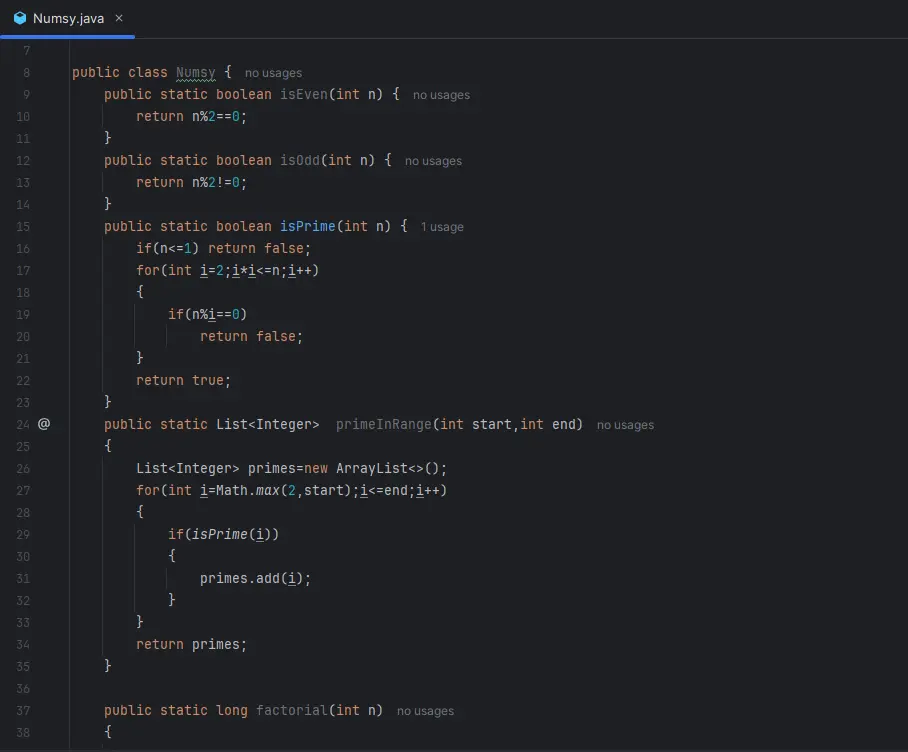Click the "return primes;" statement

pos(191,644)
